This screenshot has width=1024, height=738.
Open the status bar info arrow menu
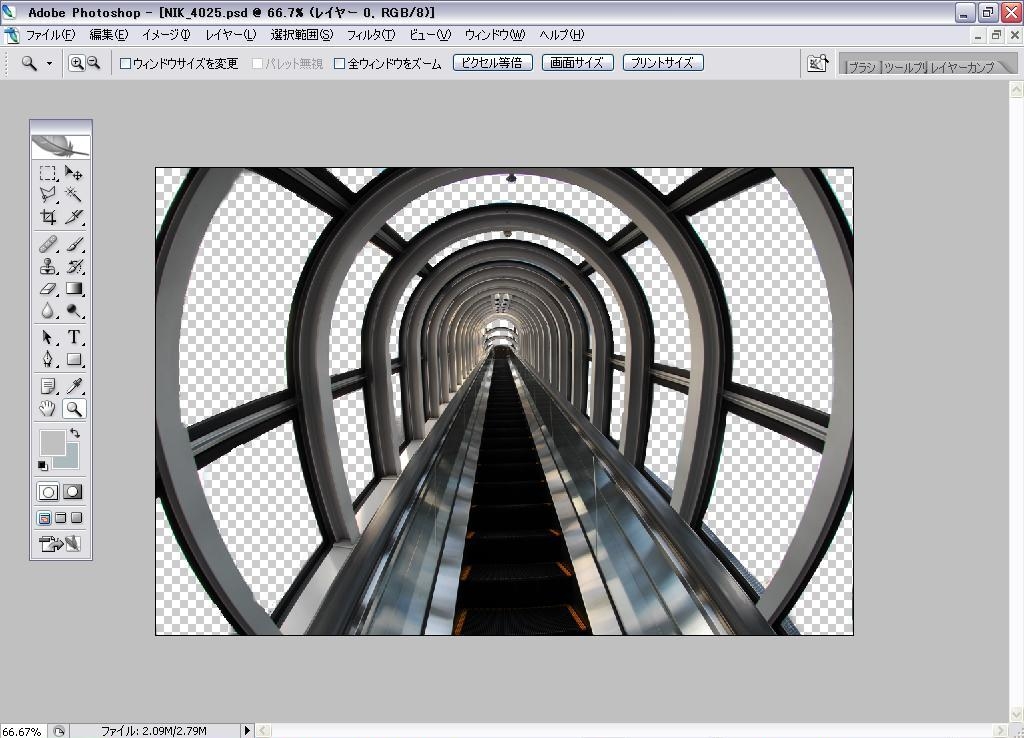pyautogui.click(x=247, y=731)
